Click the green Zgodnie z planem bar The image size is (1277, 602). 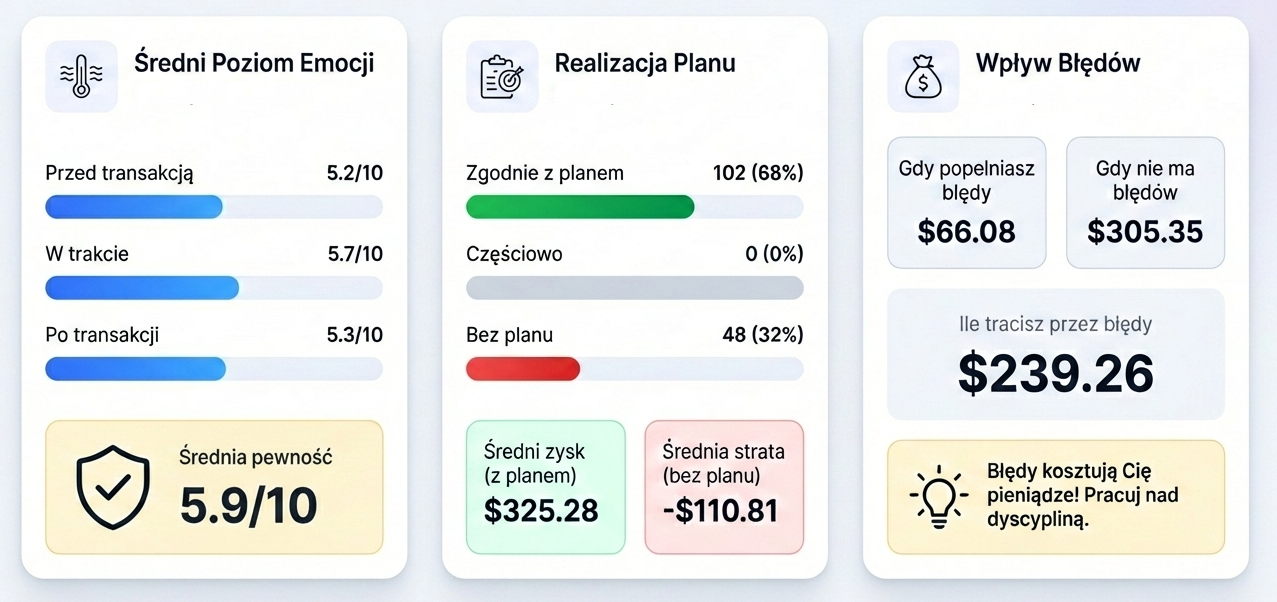(580, 207)
